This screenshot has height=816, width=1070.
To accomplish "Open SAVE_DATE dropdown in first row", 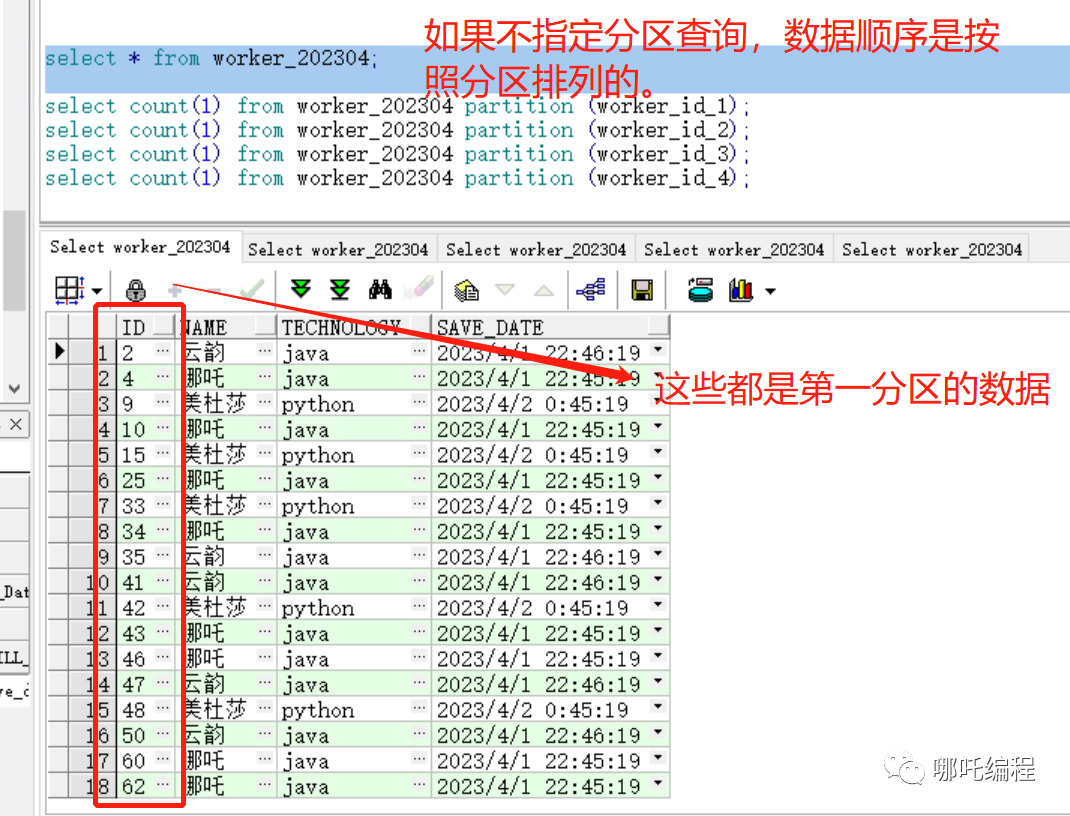I will coord(657,351).
